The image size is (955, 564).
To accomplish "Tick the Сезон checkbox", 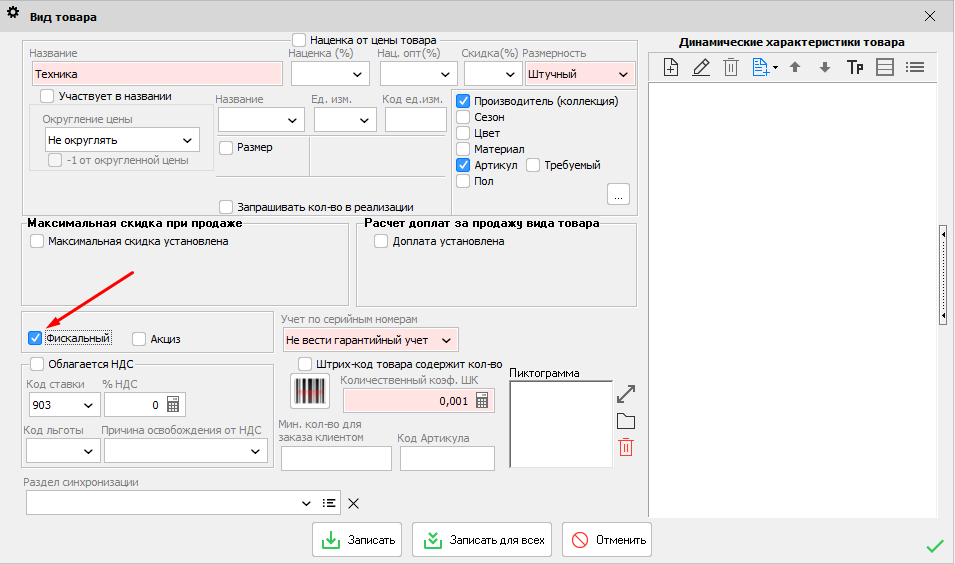I will [x=463, y=117].
